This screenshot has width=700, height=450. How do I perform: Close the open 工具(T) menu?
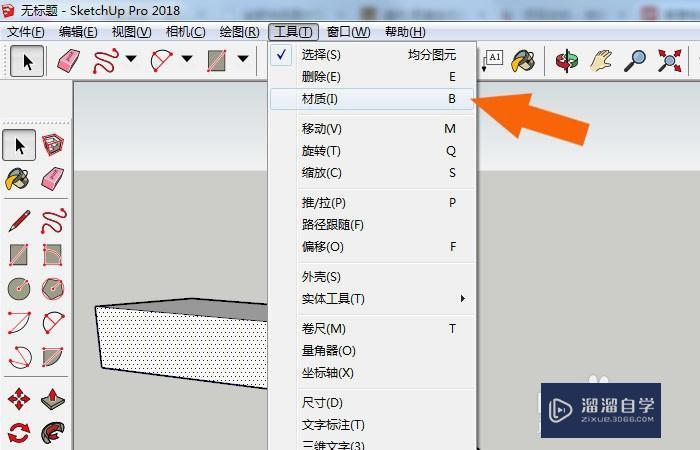pyautogui.click(x=293, y=32)
